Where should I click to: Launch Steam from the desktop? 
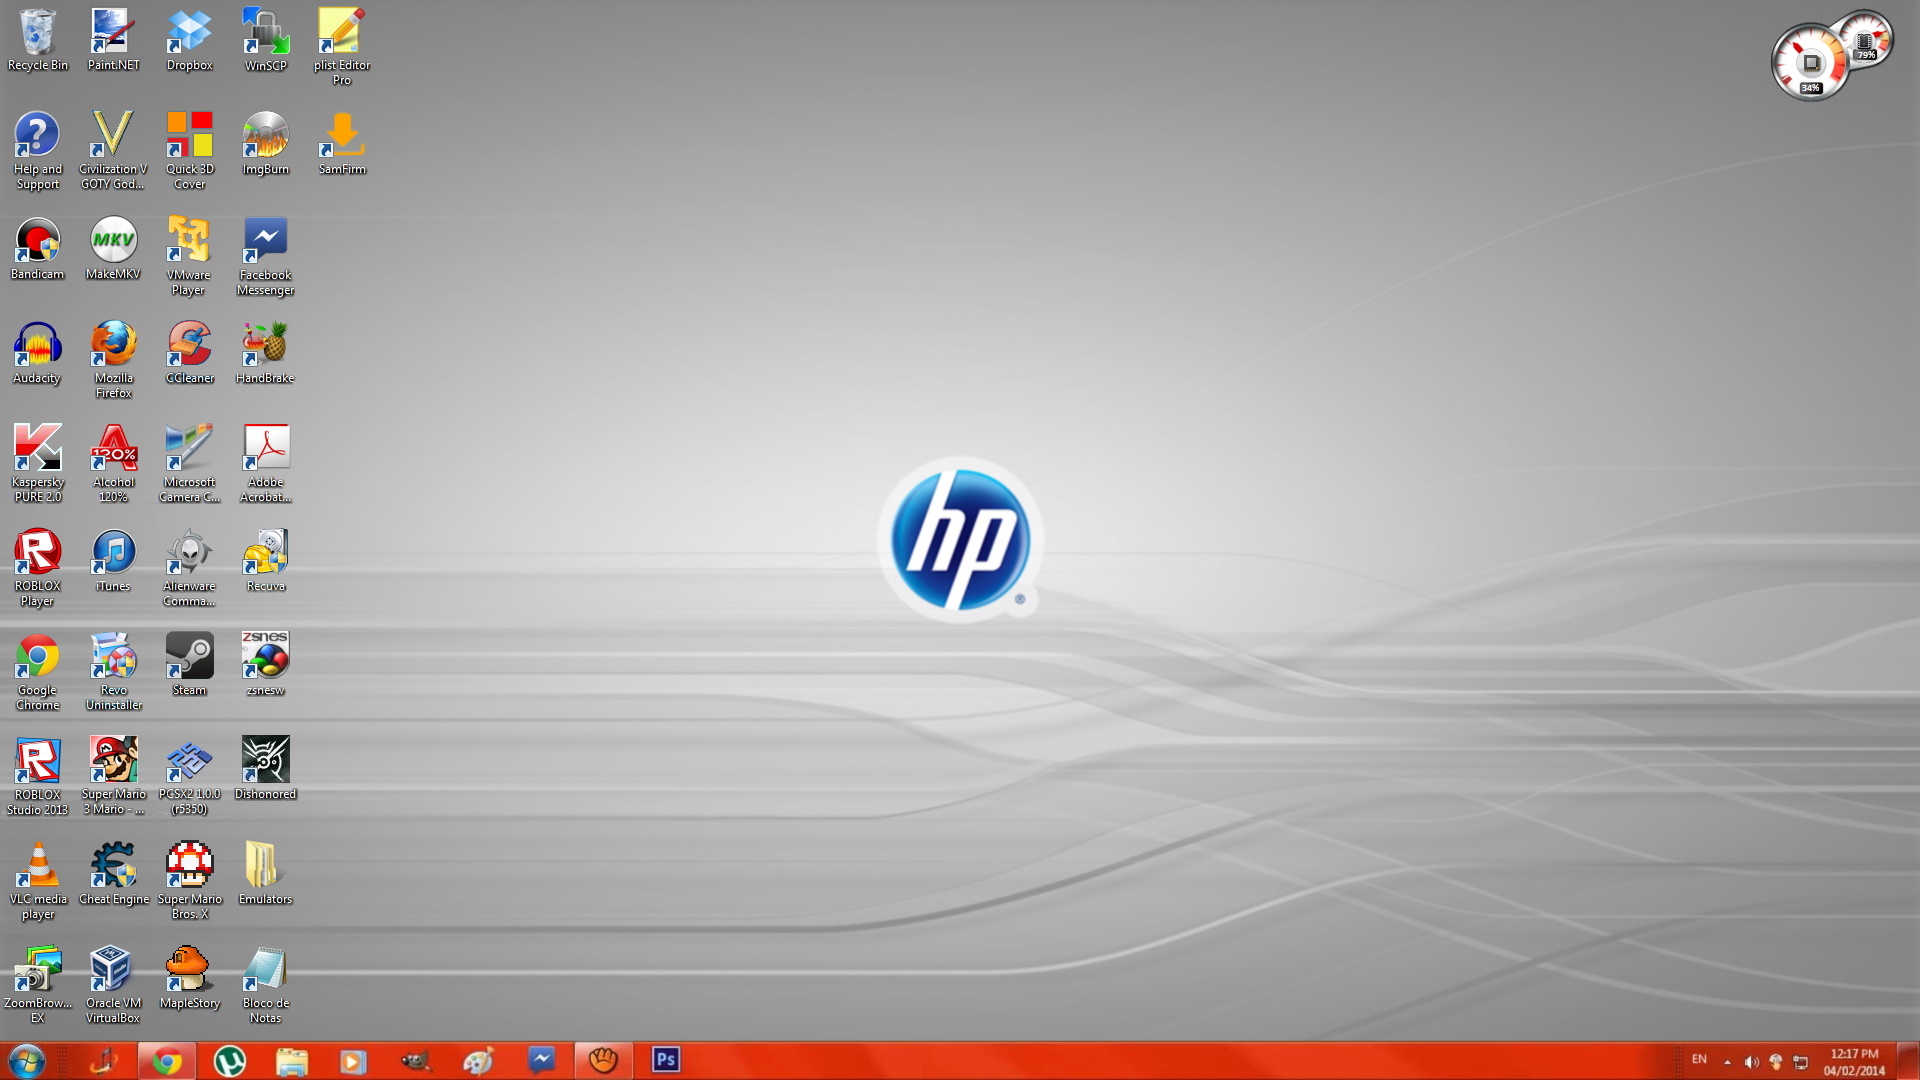click(189, 665)
